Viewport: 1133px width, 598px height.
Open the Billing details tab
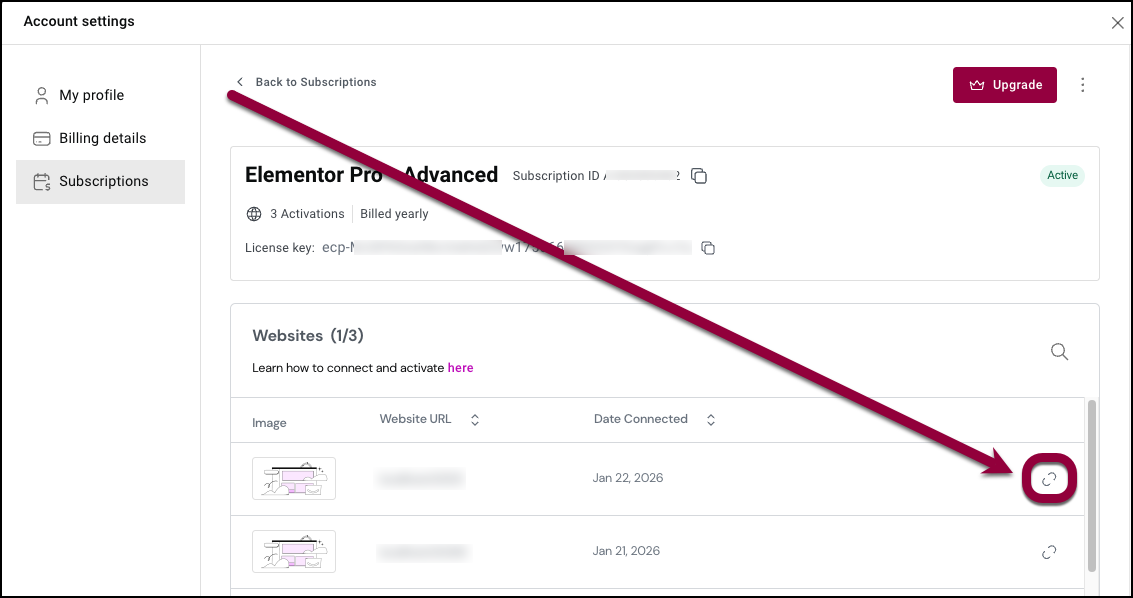[x=102, y=138]
